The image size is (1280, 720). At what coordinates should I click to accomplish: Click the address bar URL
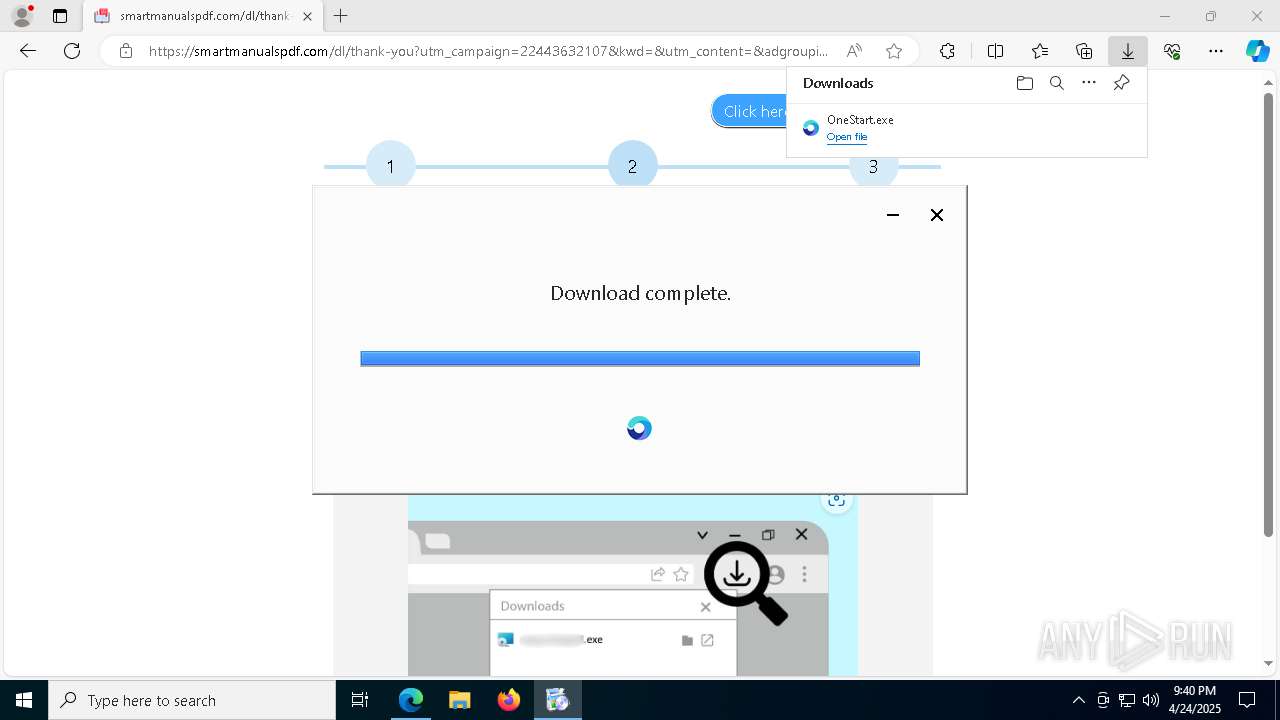[488, 51]
